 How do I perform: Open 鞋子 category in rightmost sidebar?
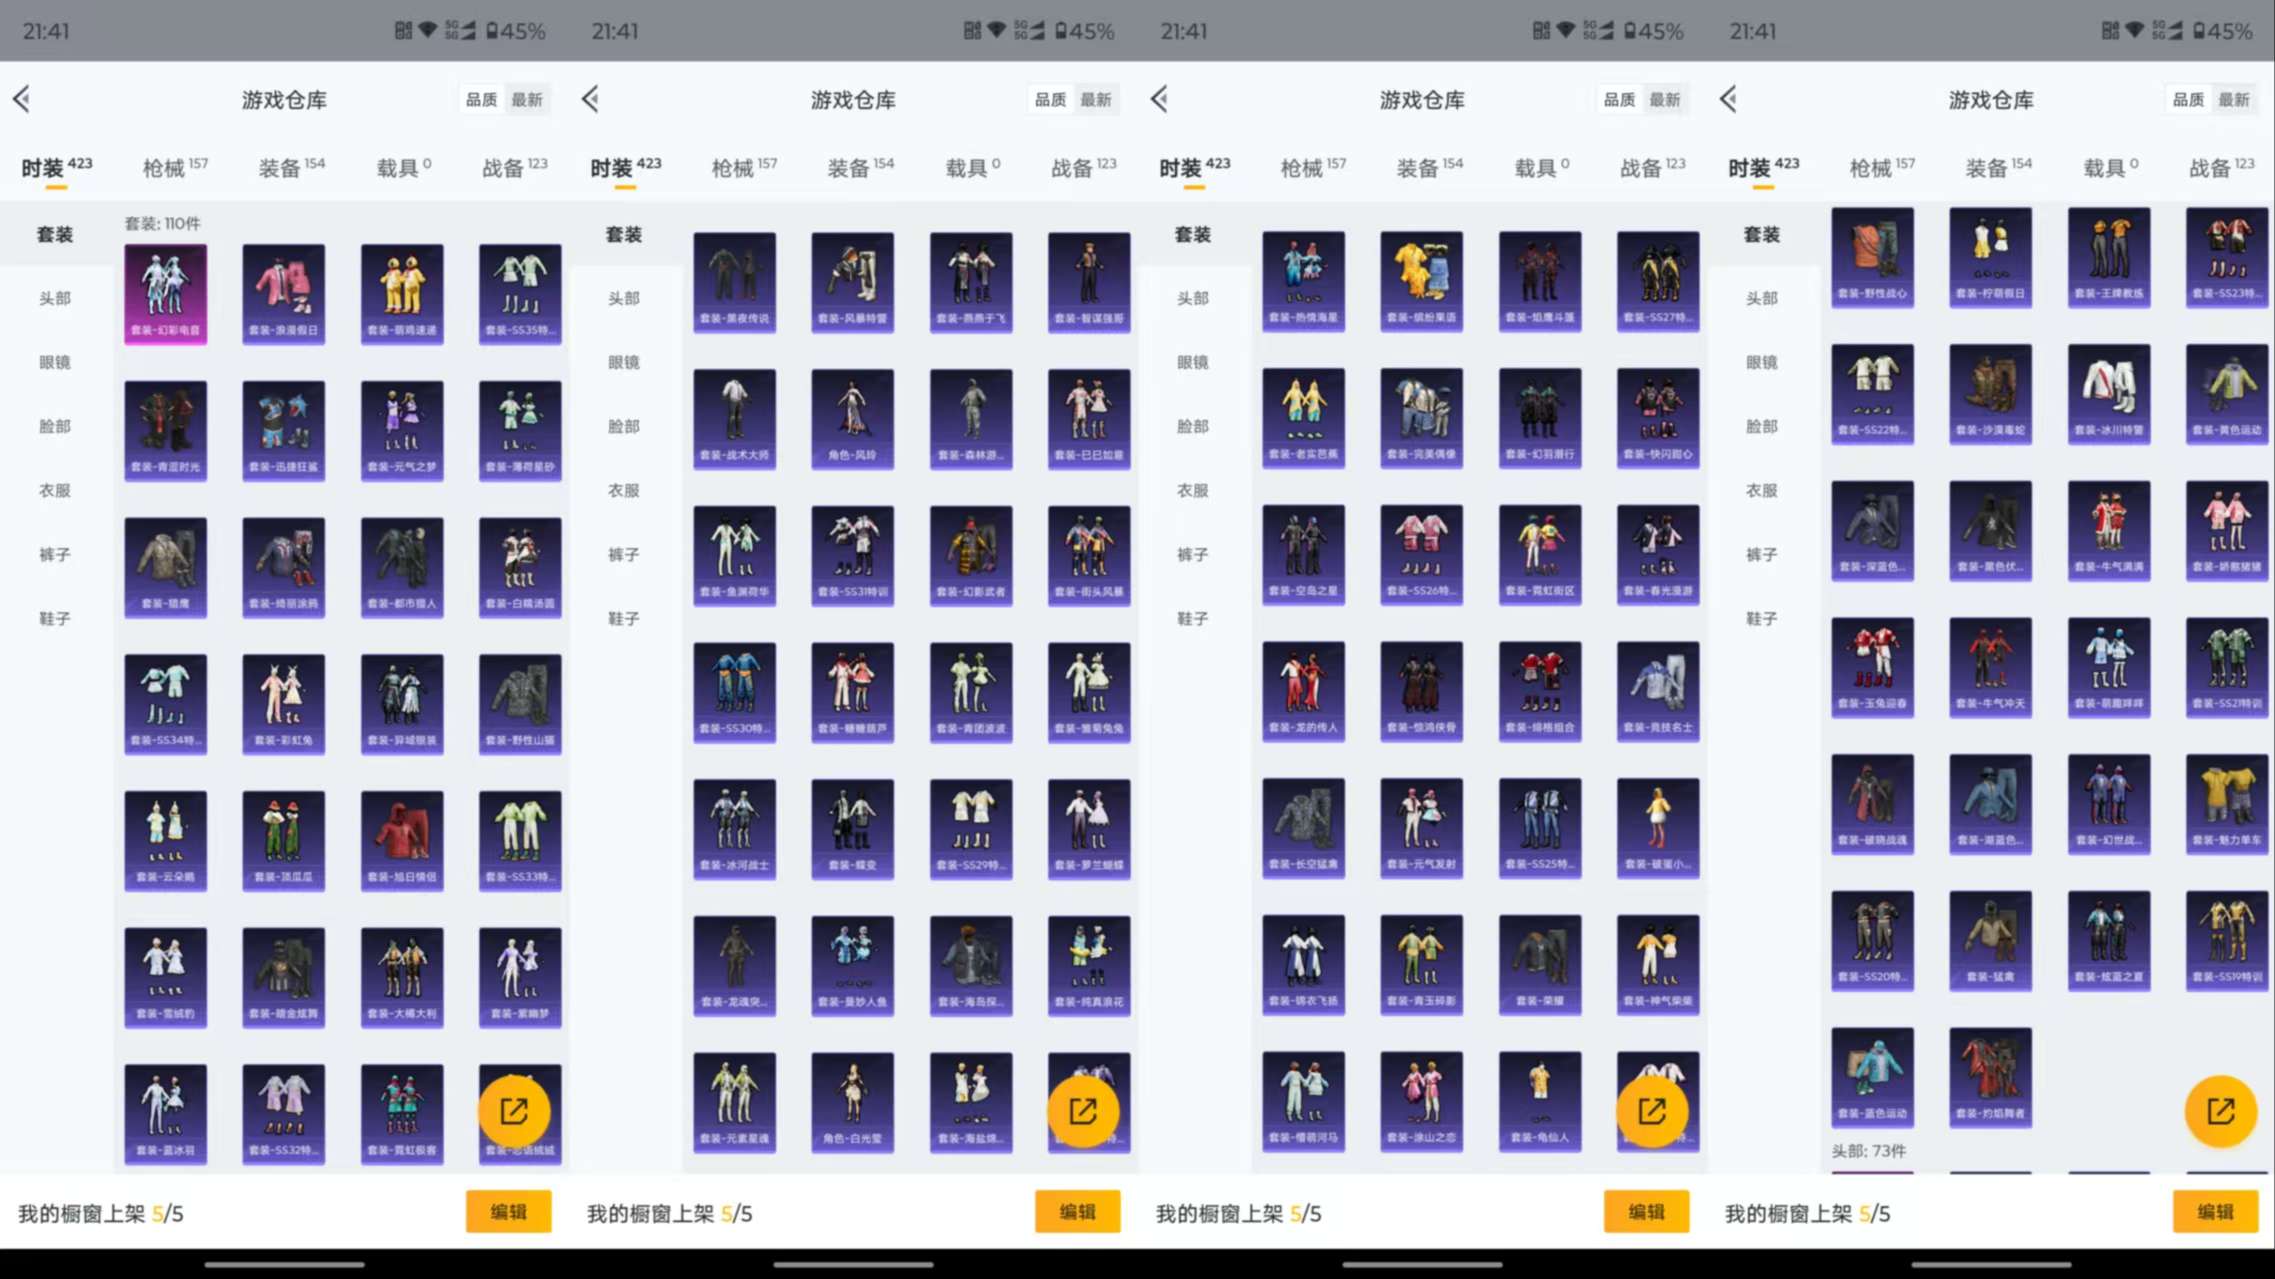point(1761,619)
